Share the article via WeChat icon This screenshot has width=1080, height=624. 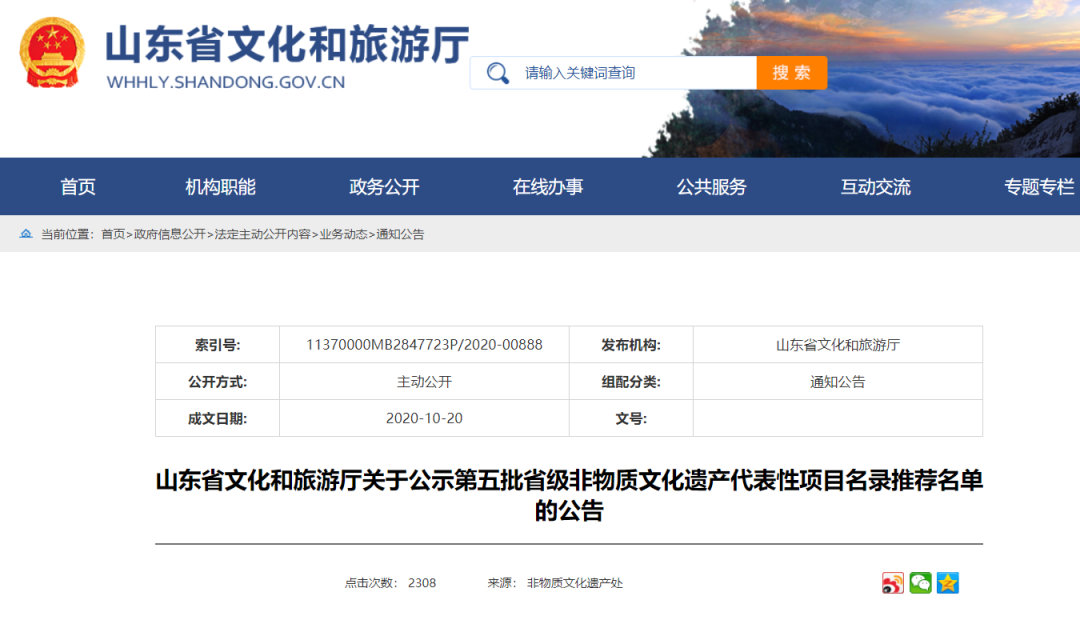[920, 583]
